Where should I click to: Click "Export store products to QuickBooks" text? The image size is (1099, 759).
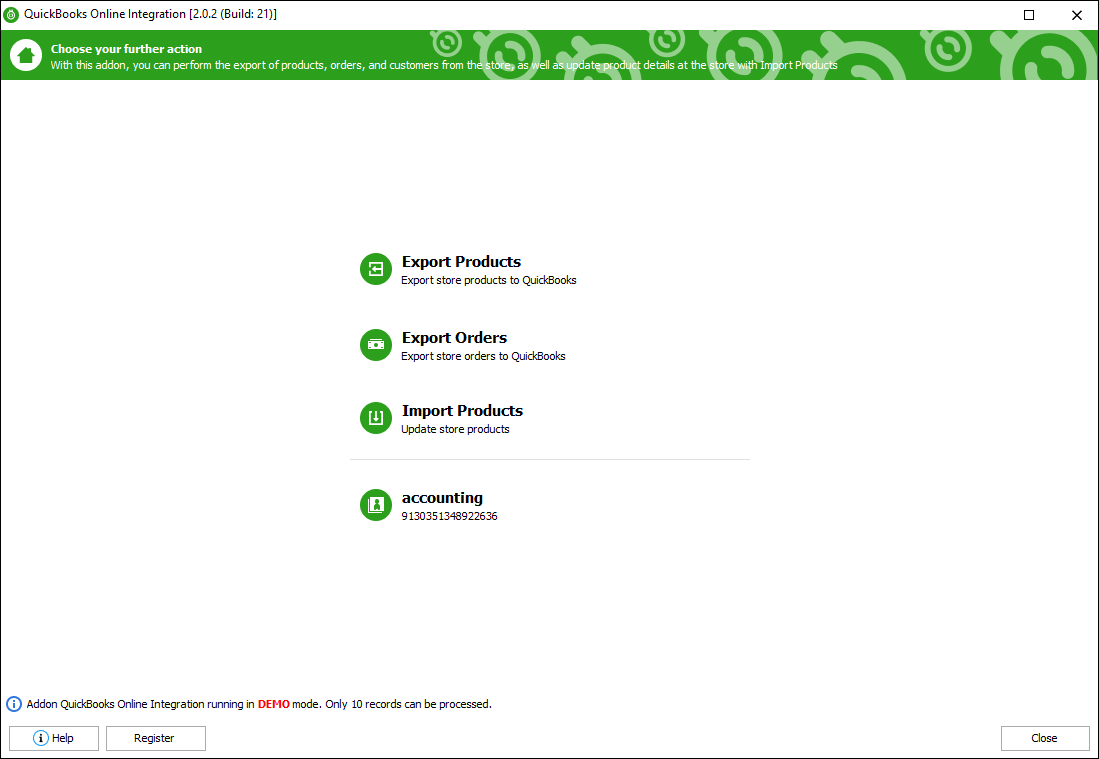pos(489,280)
